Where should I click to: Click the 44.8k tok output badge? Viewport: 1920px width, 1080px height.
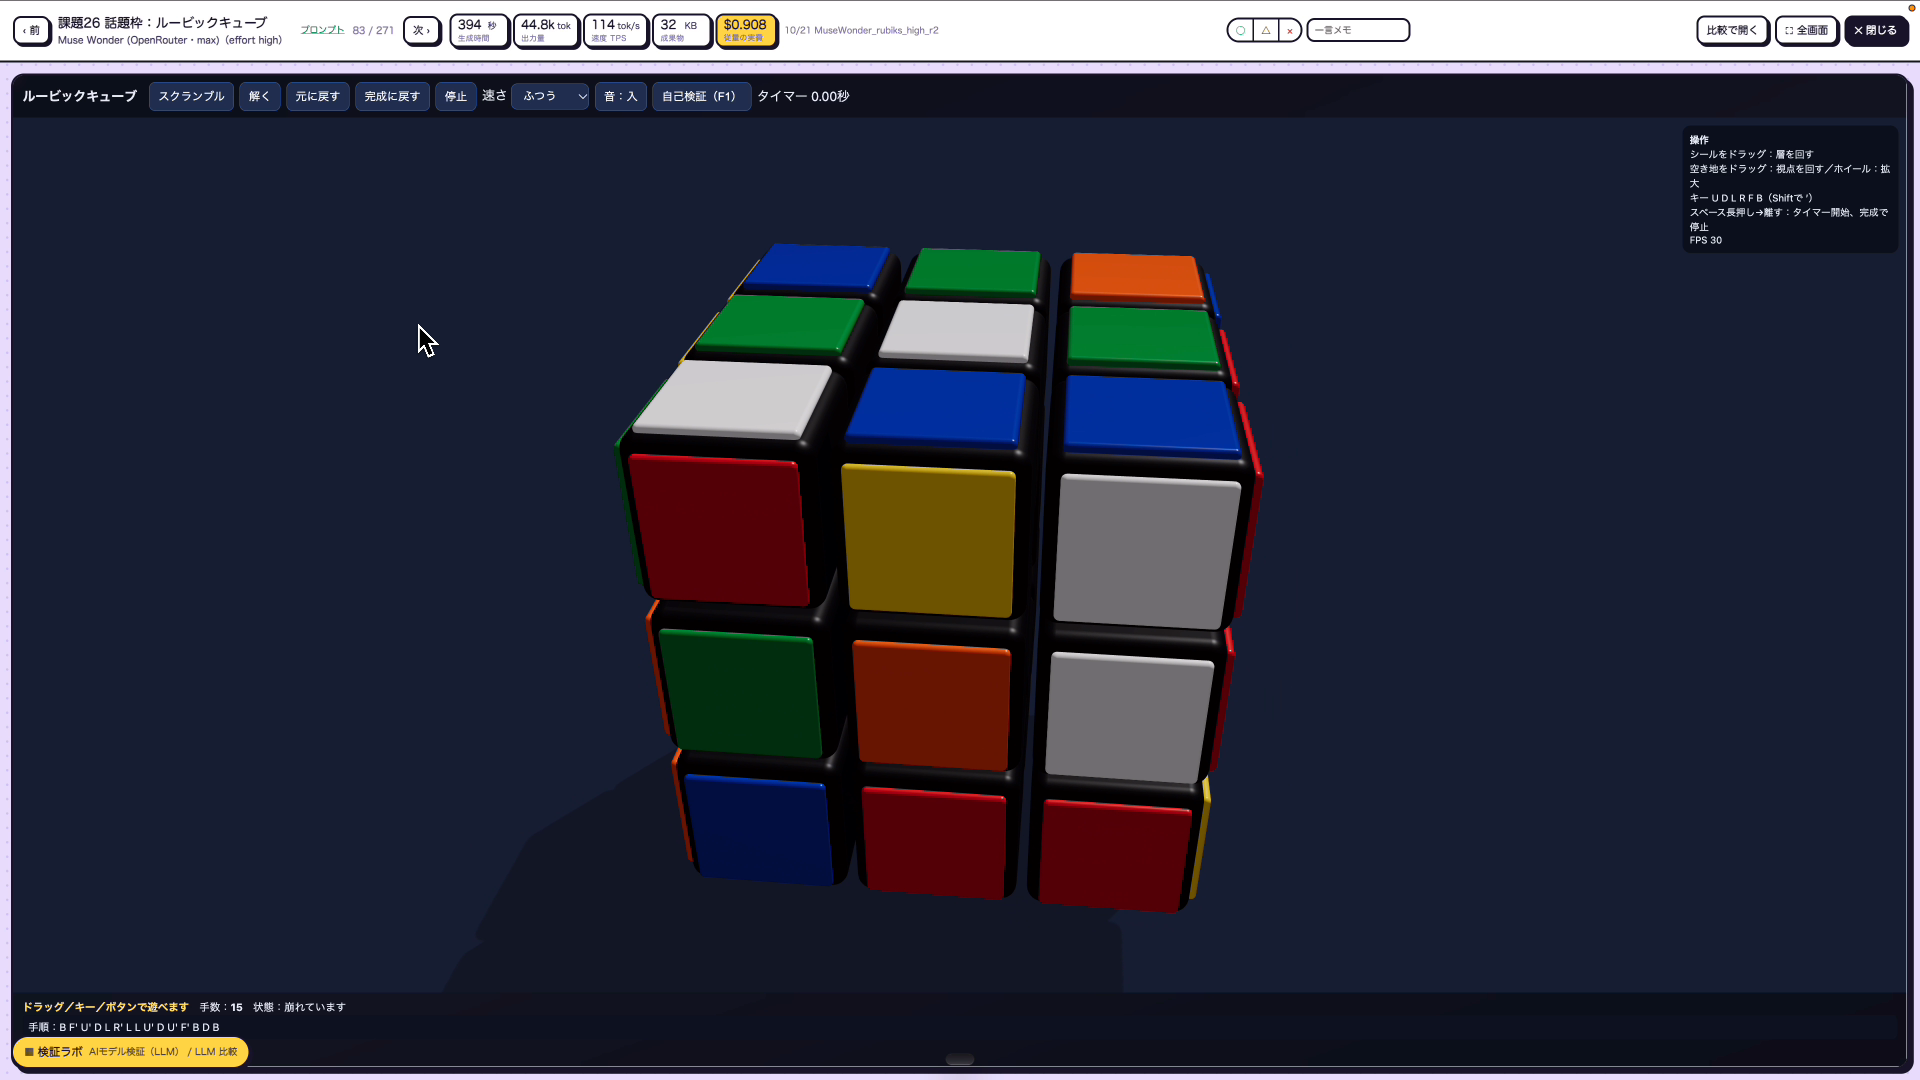(546, 31)
